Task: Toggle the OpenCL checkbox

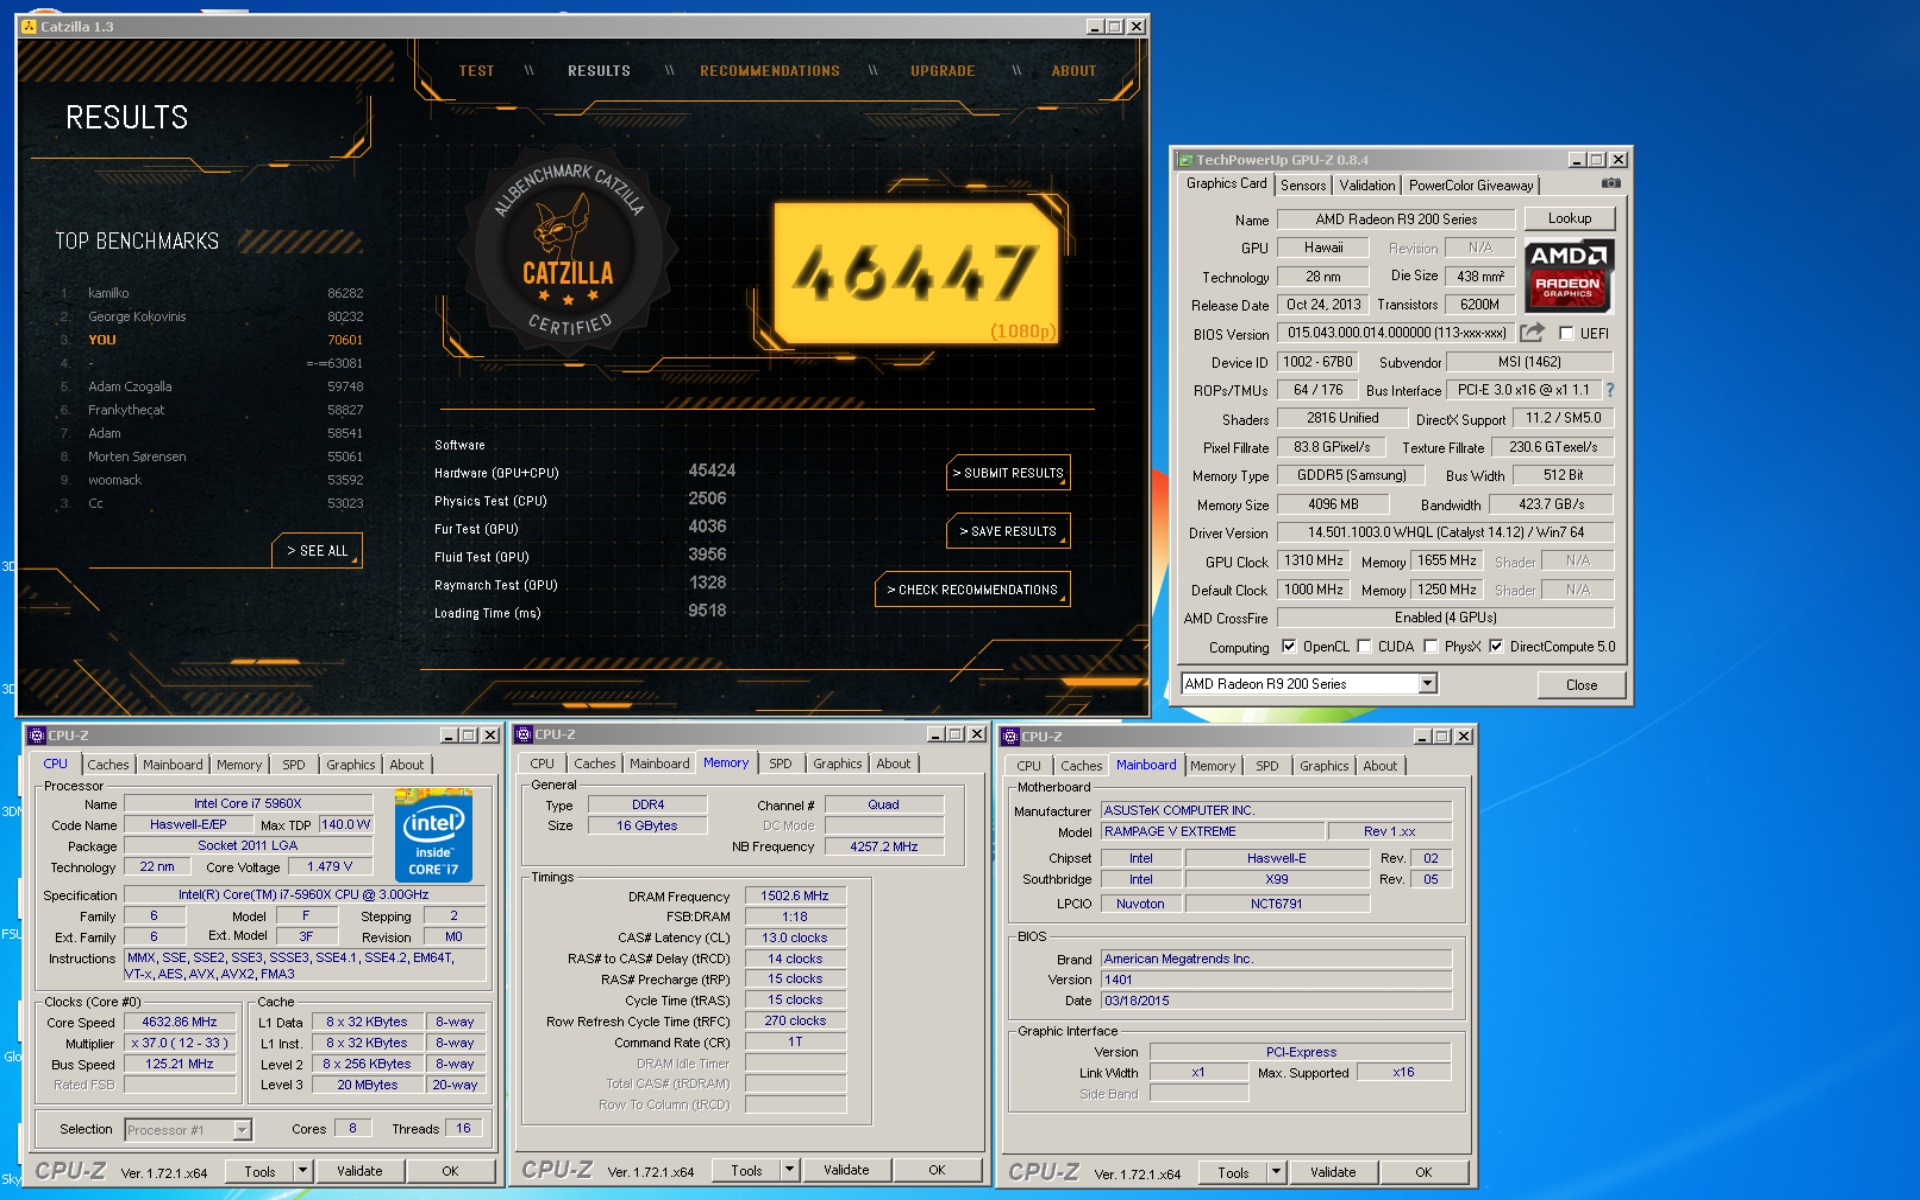Action: [x=1289, y=646]
